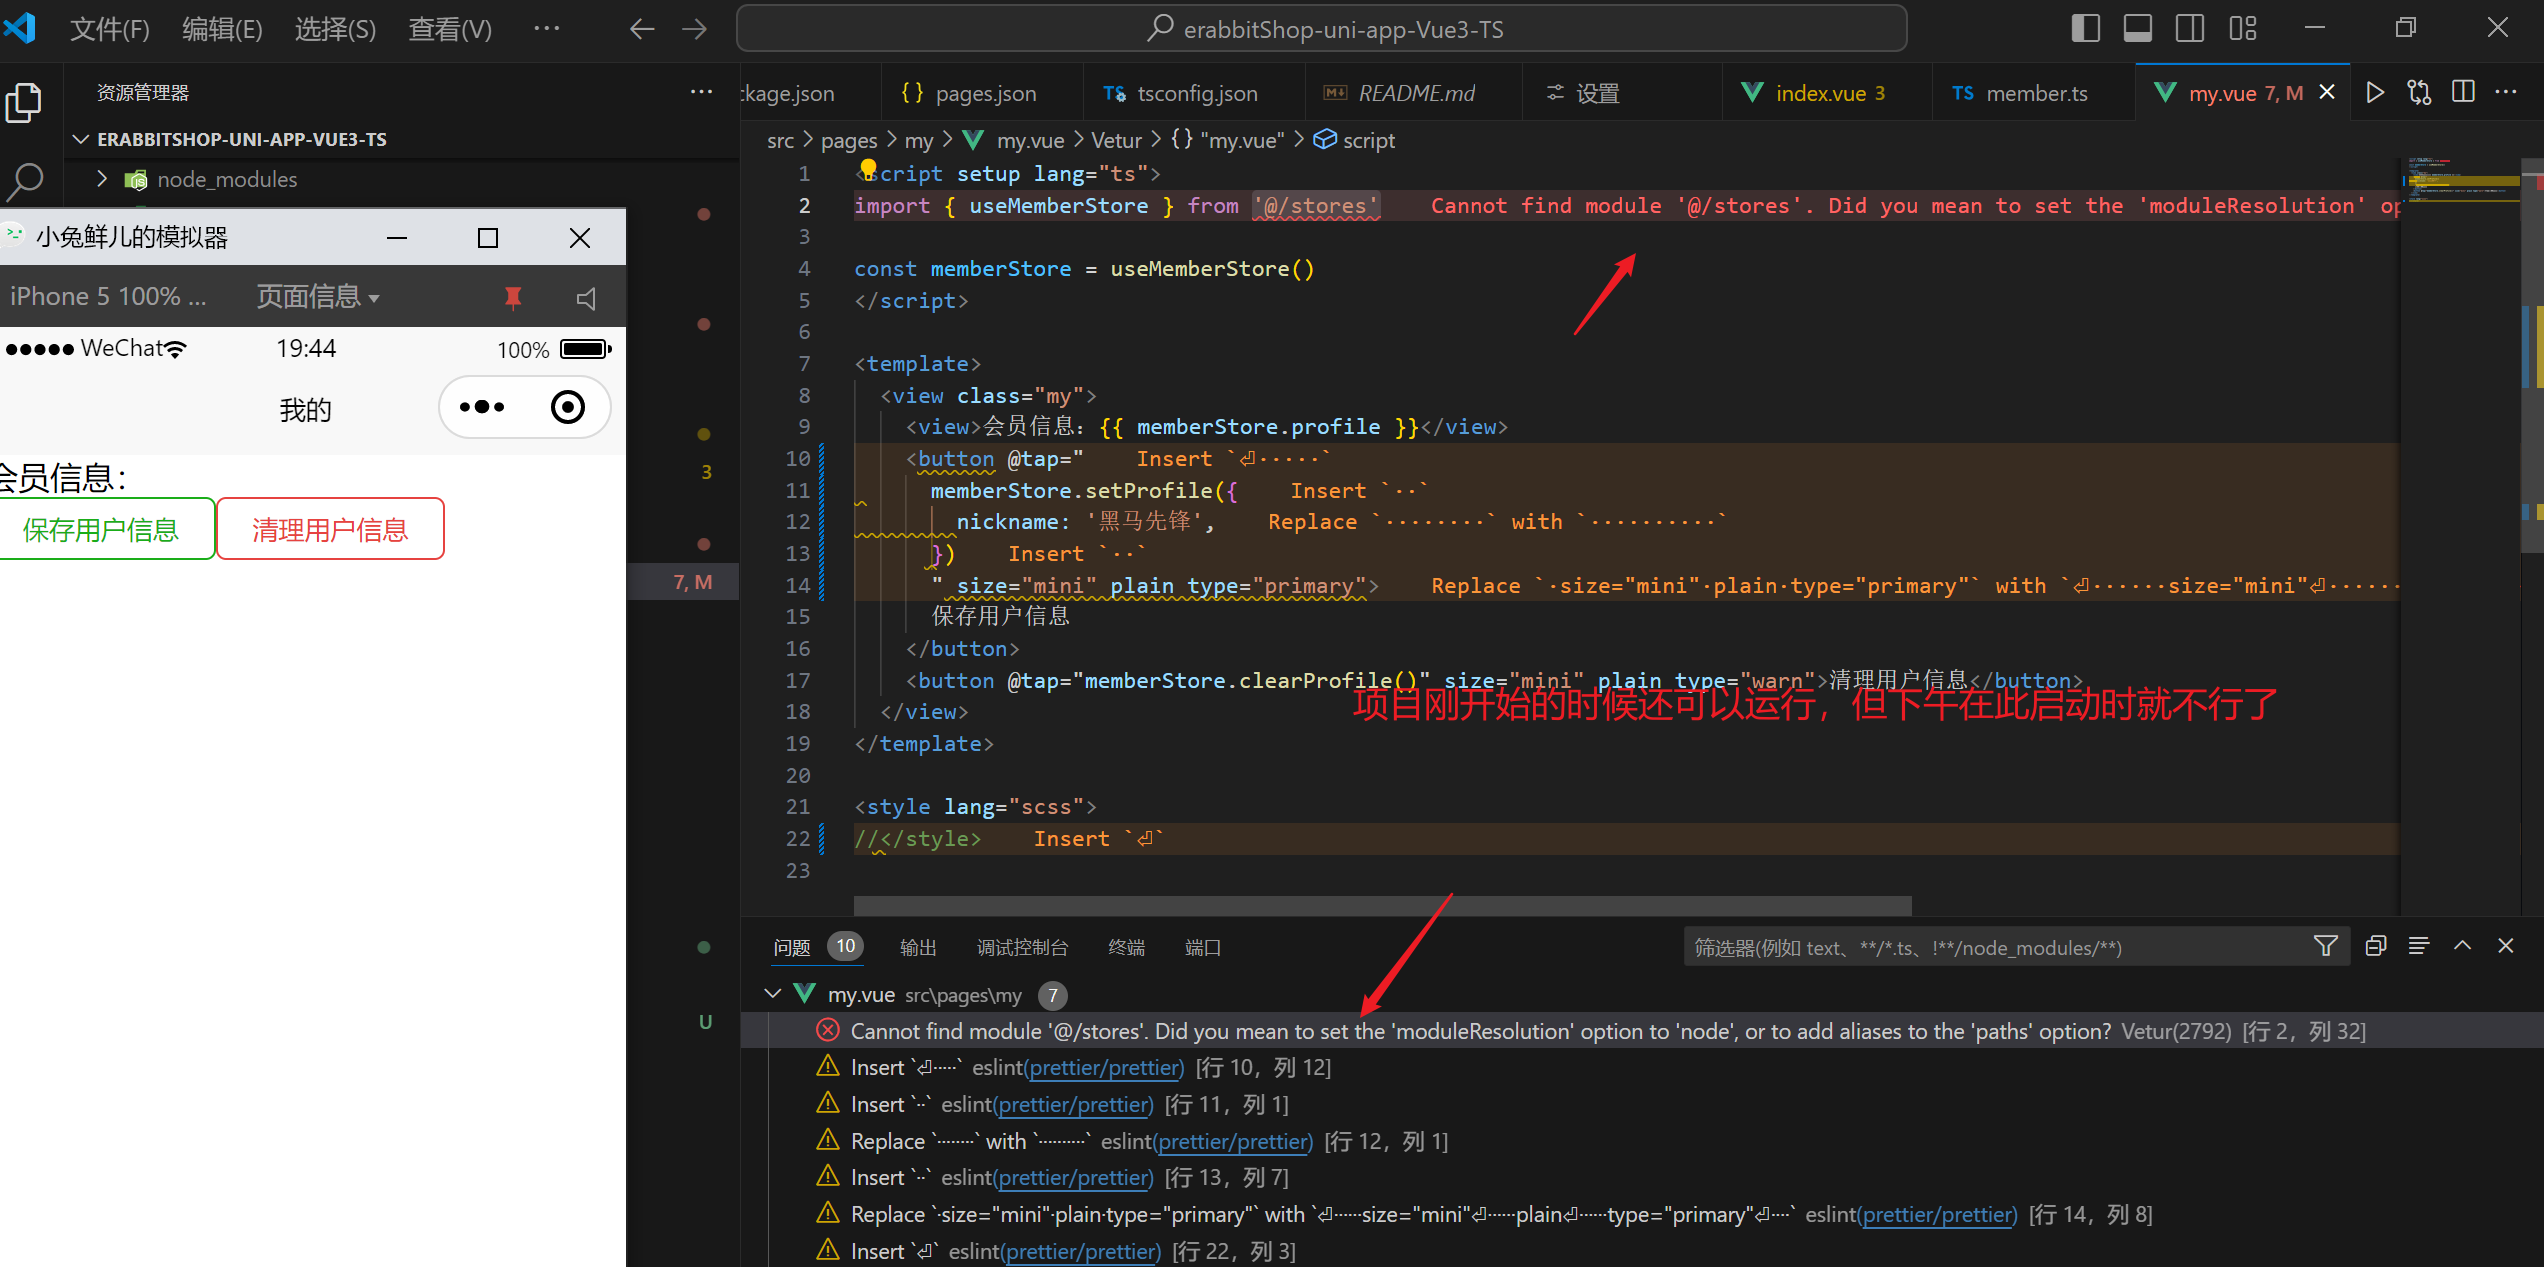Click the pin icon in simulator toolbar

pos(513,298)
